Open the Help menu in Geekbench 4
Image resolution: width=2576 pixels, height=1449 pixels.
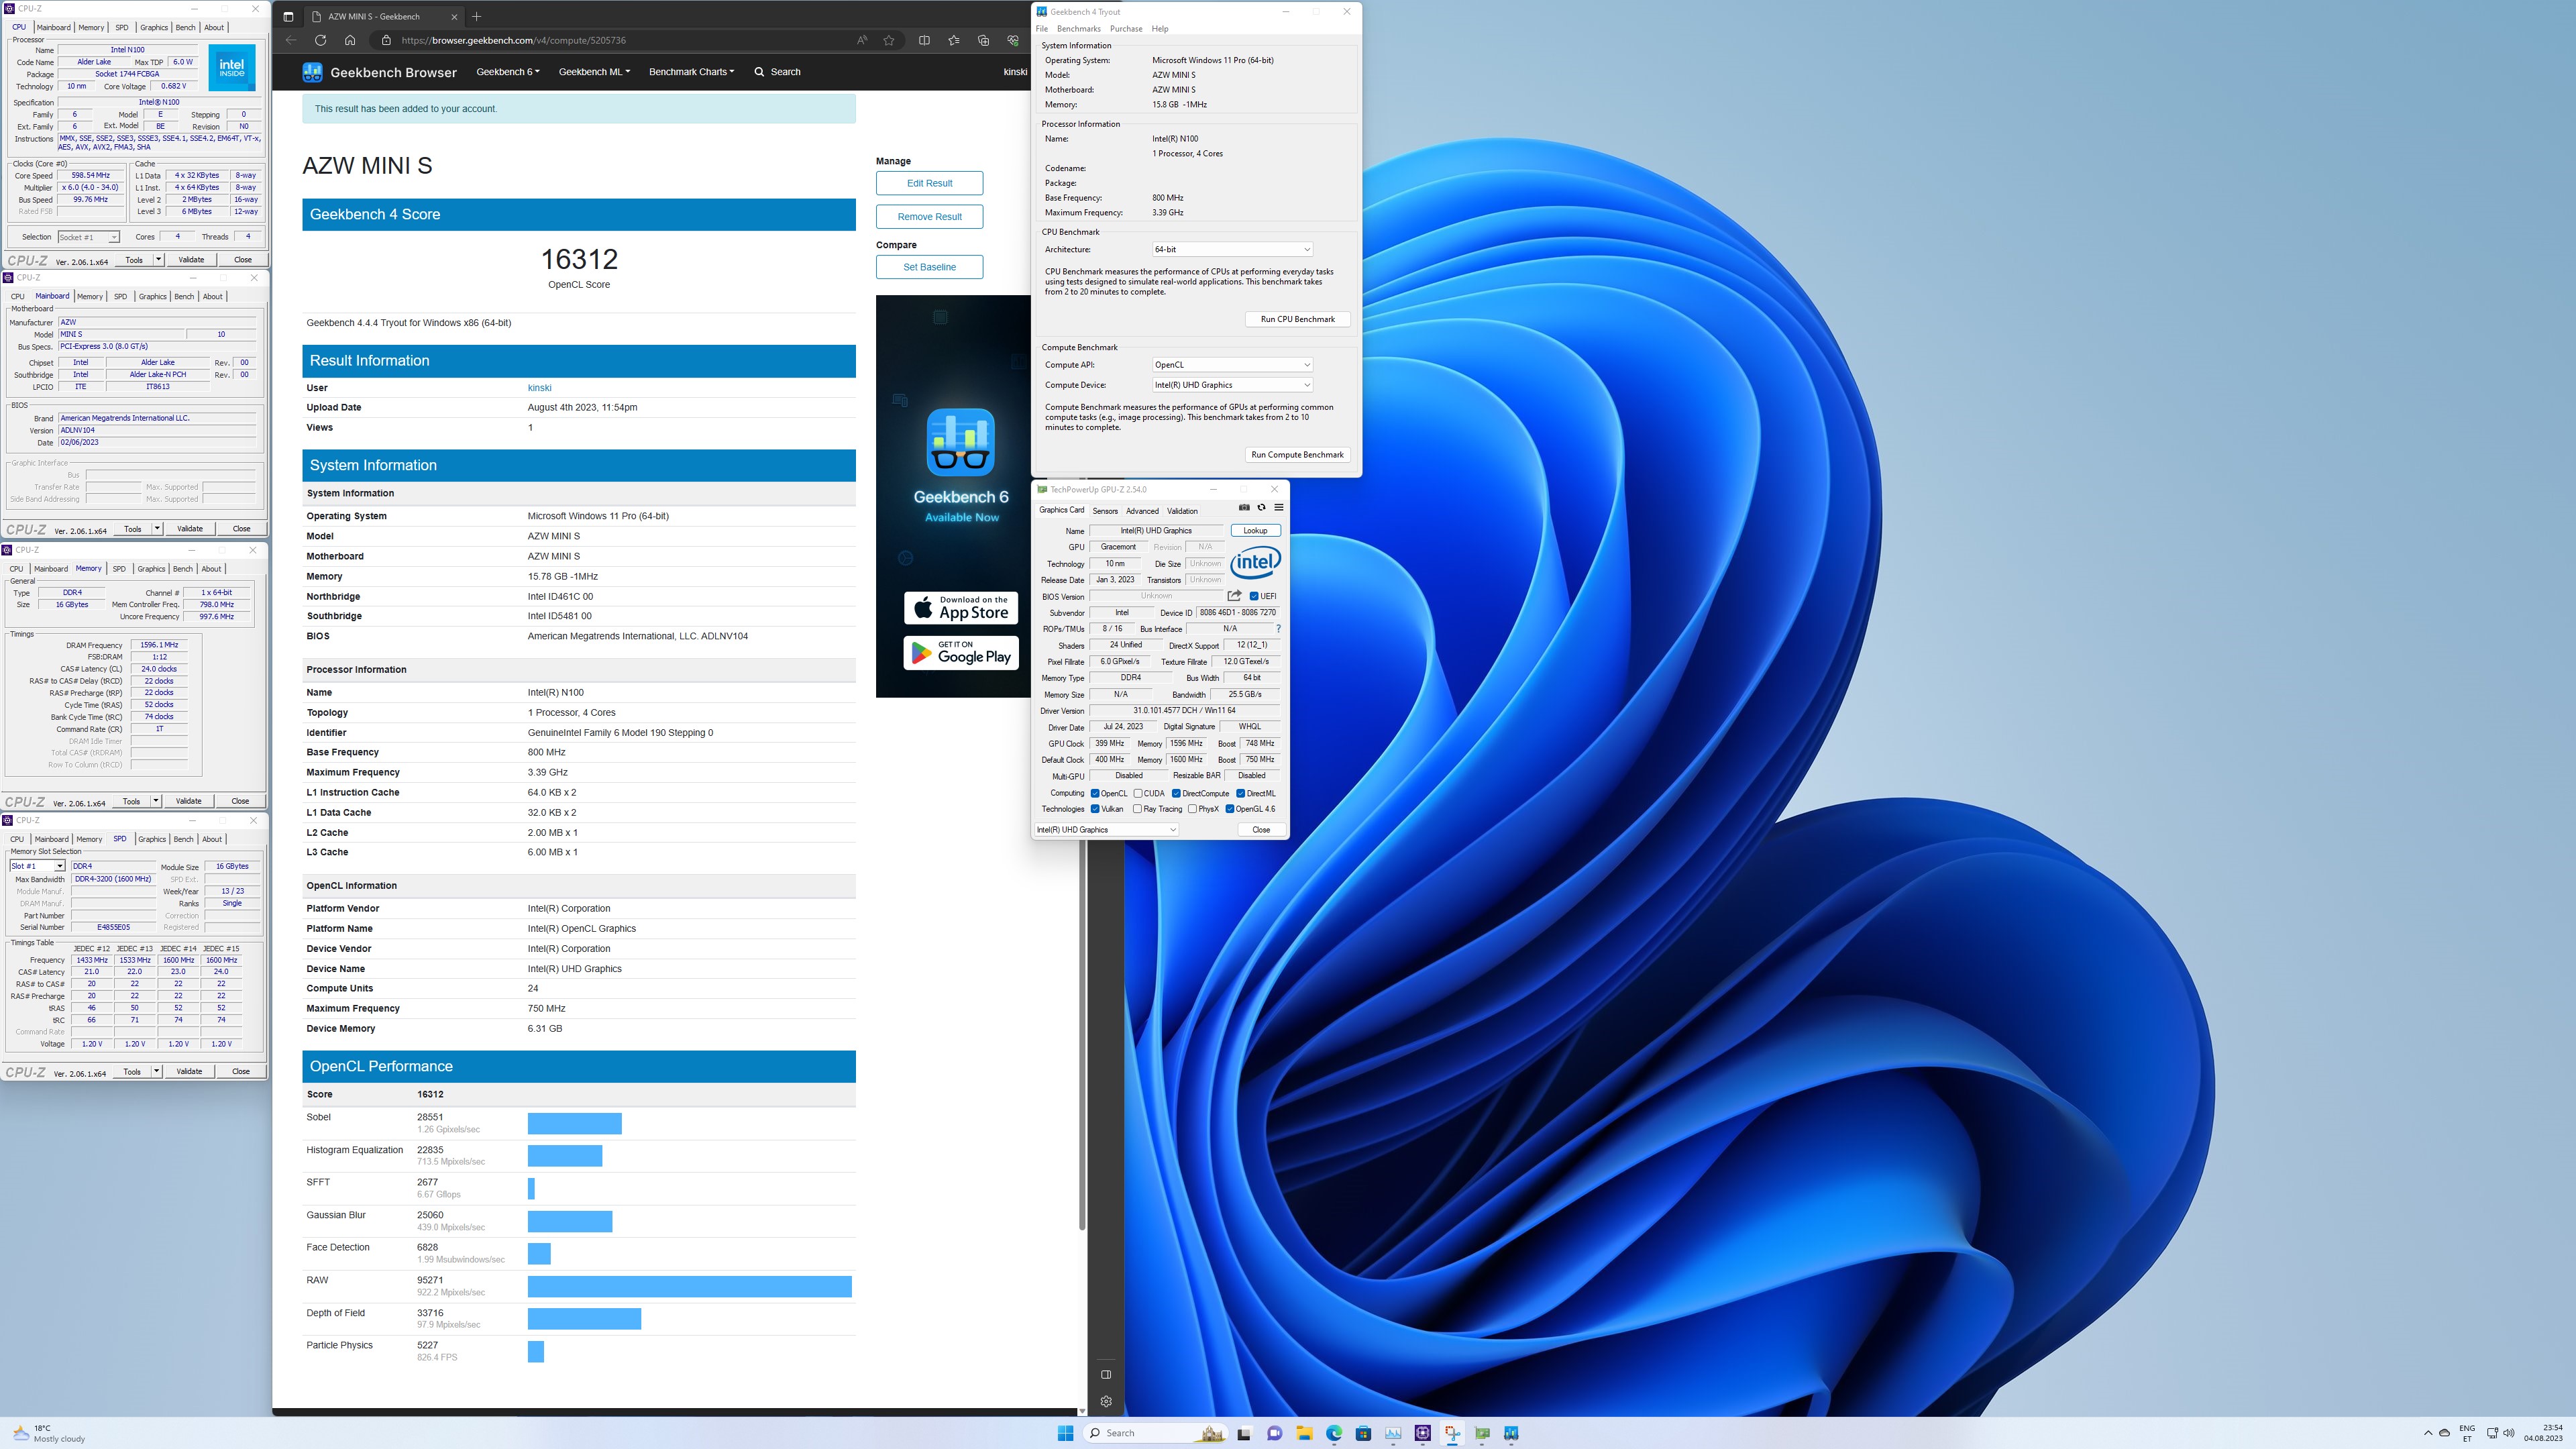[x=1160, y=29]
